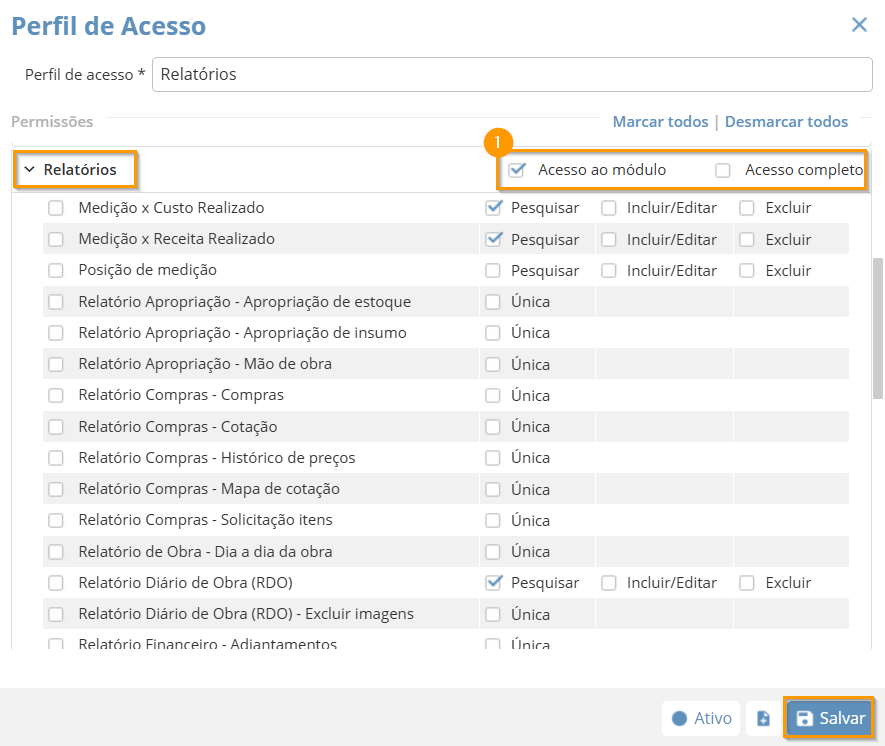Image resolution: width=885 pixels, height=746 pixels.
Task: Collapse the Relatórios section chevron
Action: (x=29, y=170)
